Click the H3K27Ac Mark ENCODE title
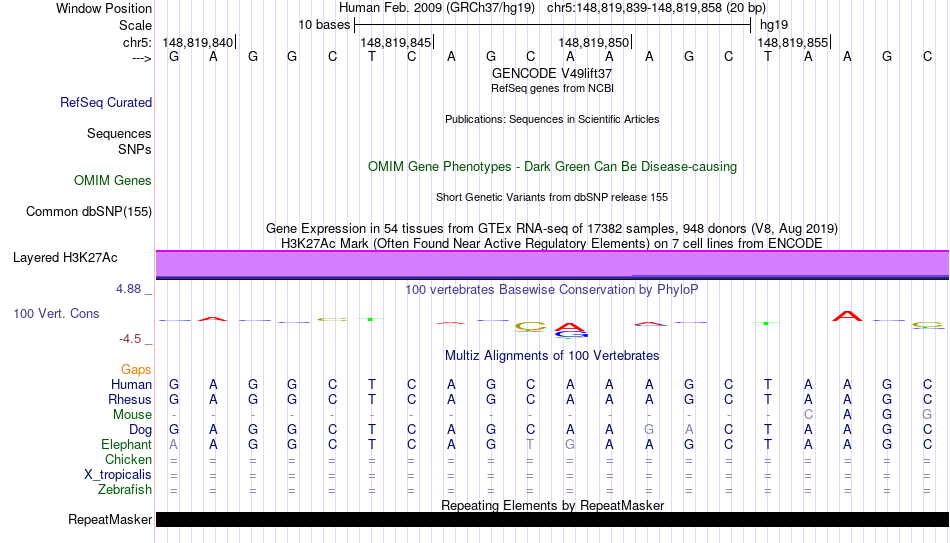 coord(552,244)
